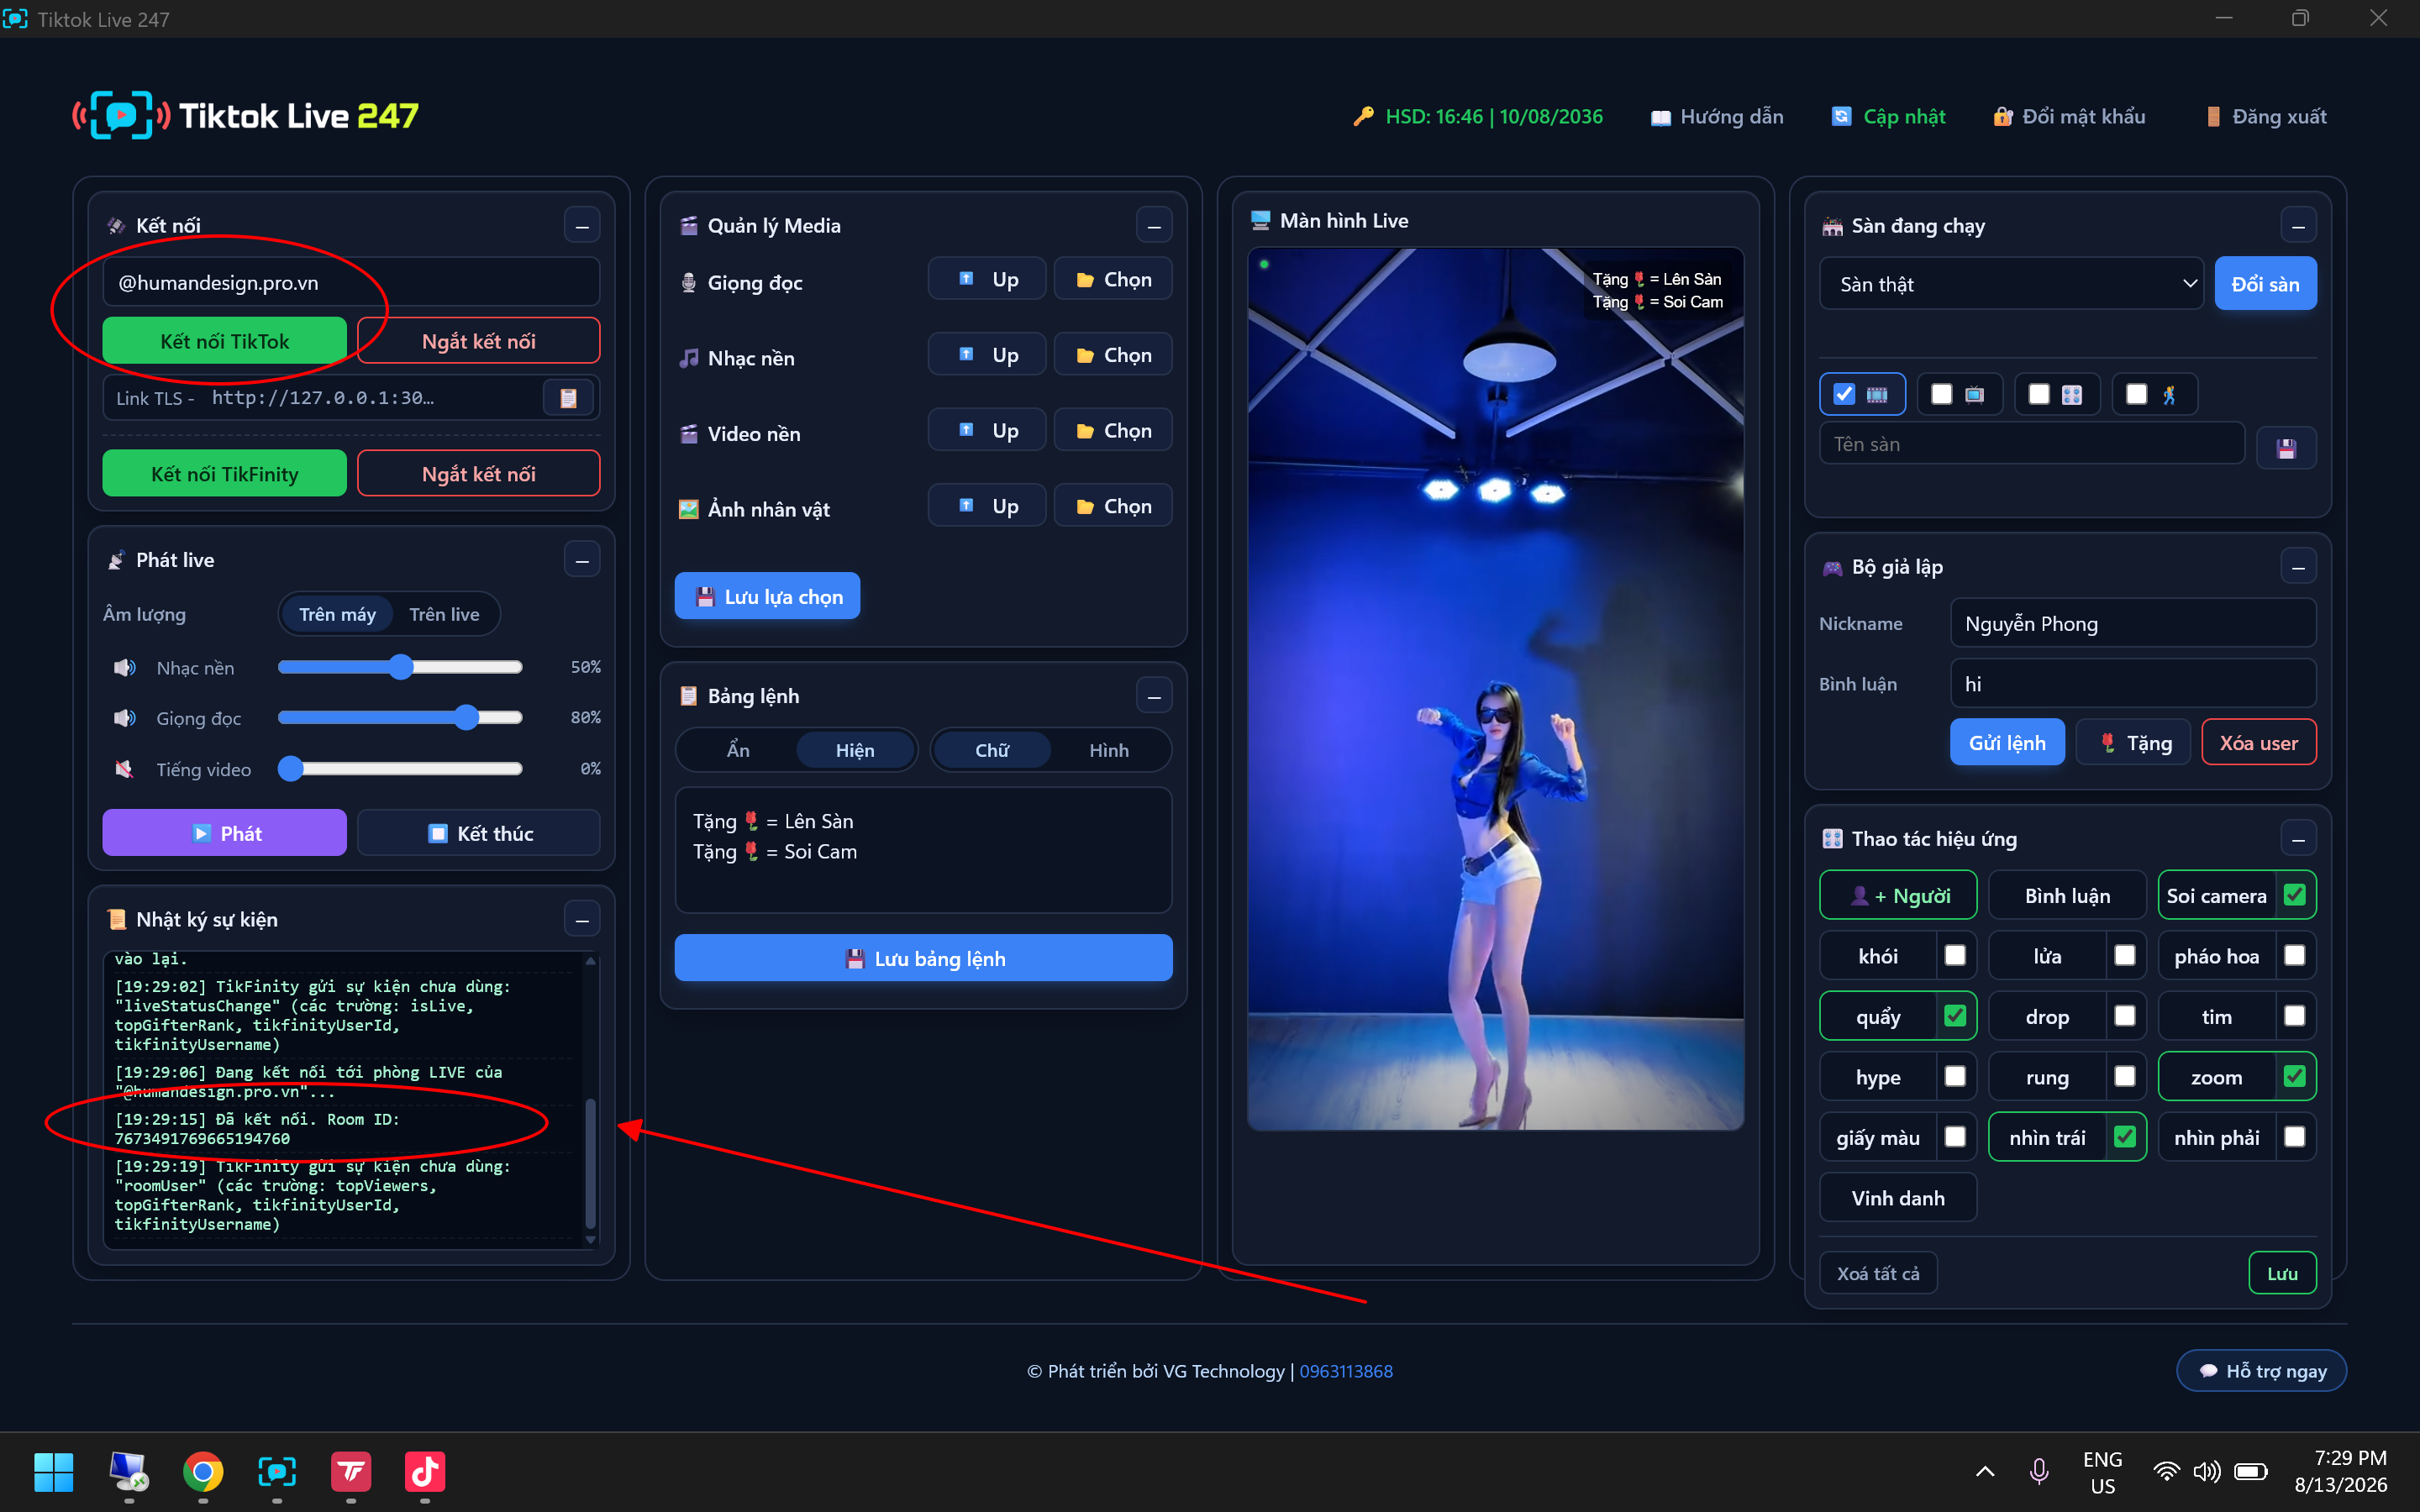Viewport: 2420px width, 1512px height.
Task: Open Google Chrome from the taskbar
Action: pos(203,1471)
